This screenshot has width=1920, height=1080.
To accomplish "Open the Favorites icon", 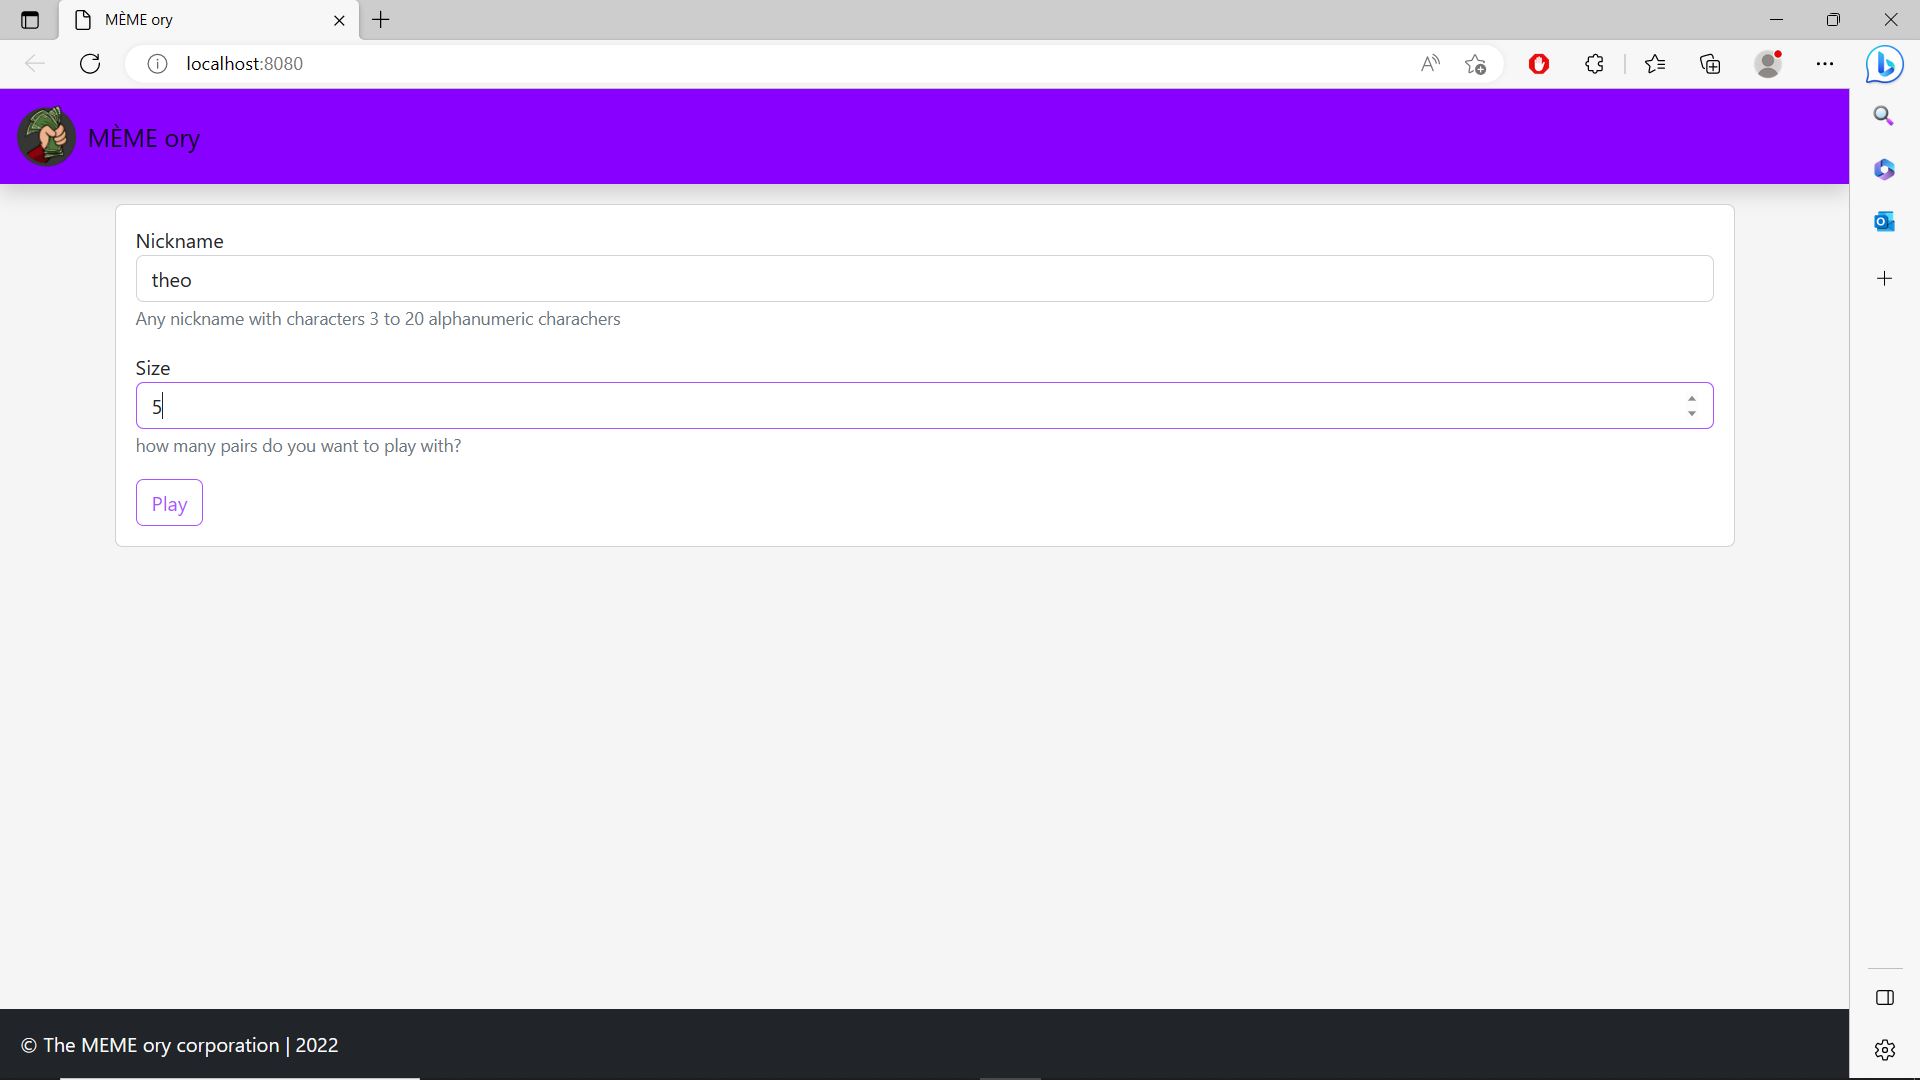I will pos(1655,63).
